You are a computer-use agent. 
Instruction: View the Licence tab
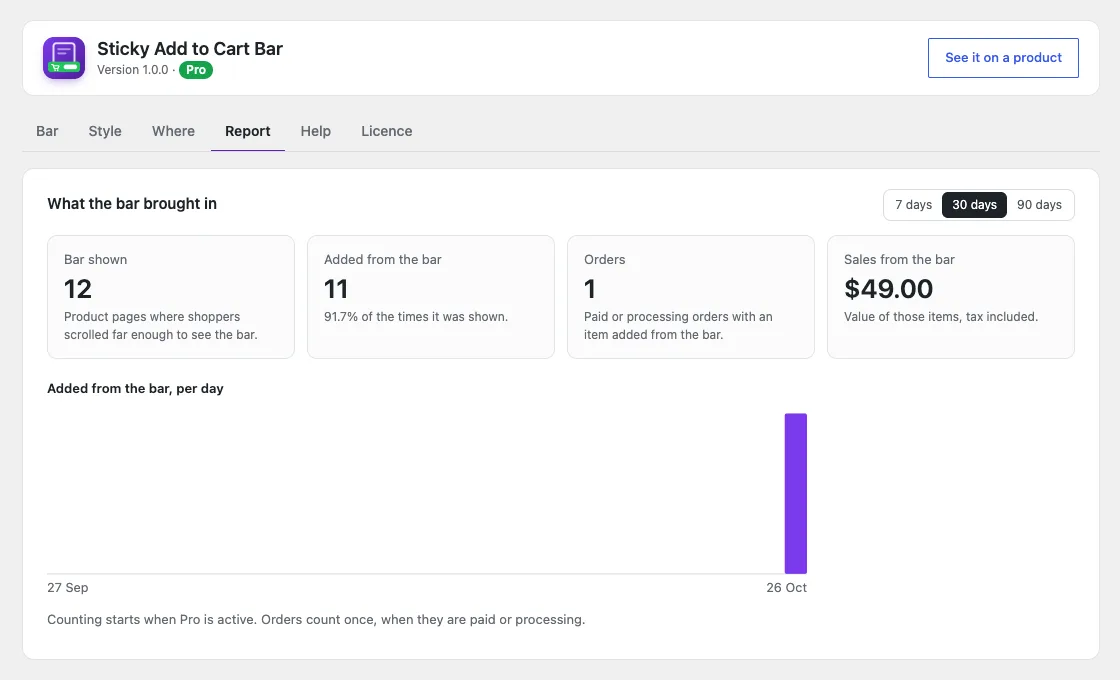tap(386, 131)
